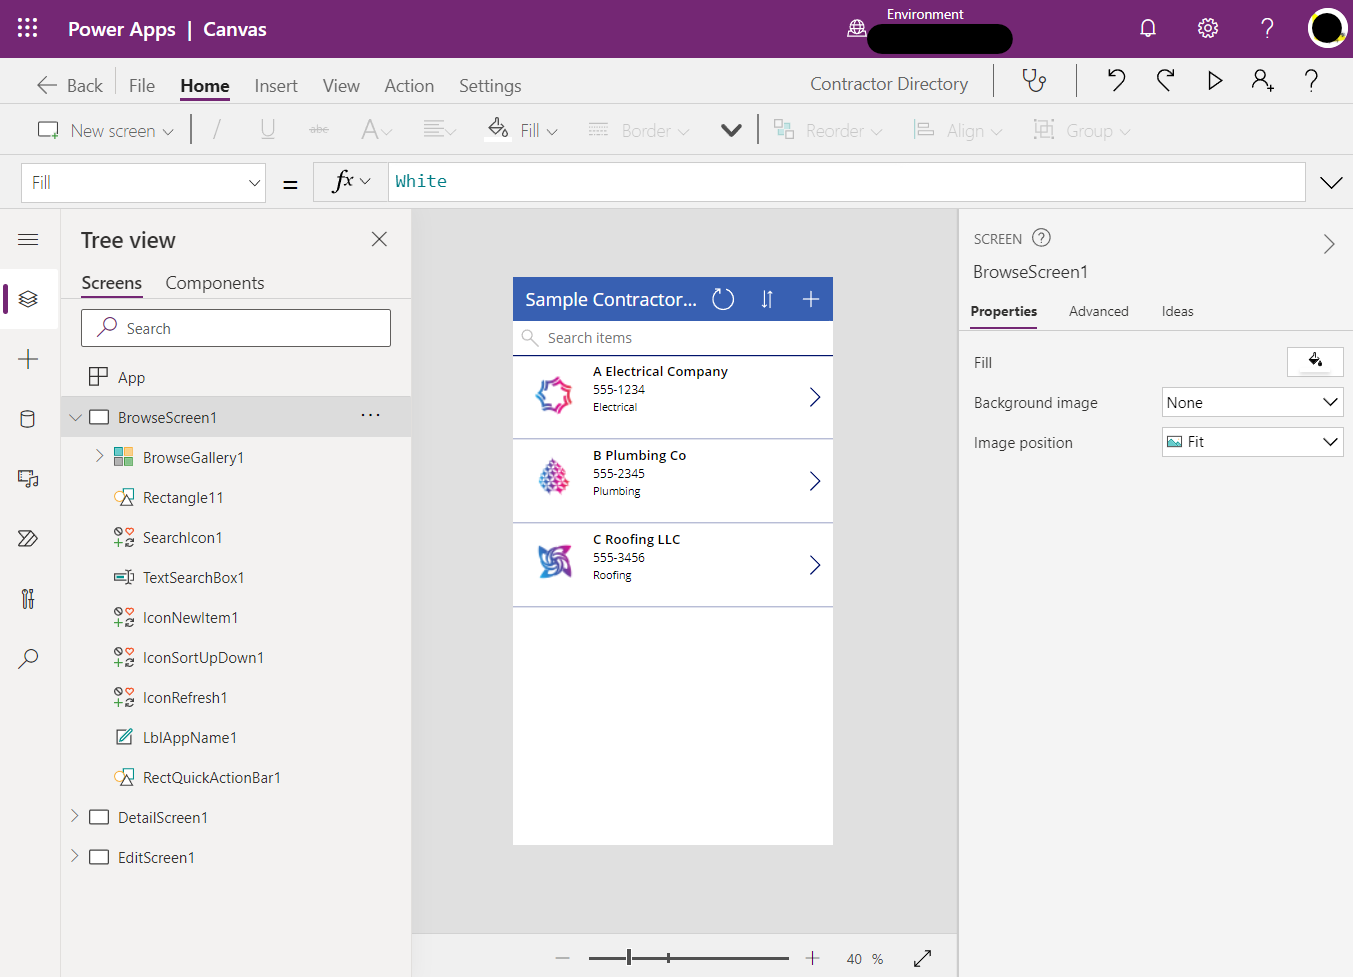1353x977 pixels.
Task: Click the help question mark in purple header
Action: coord(1267,28)
